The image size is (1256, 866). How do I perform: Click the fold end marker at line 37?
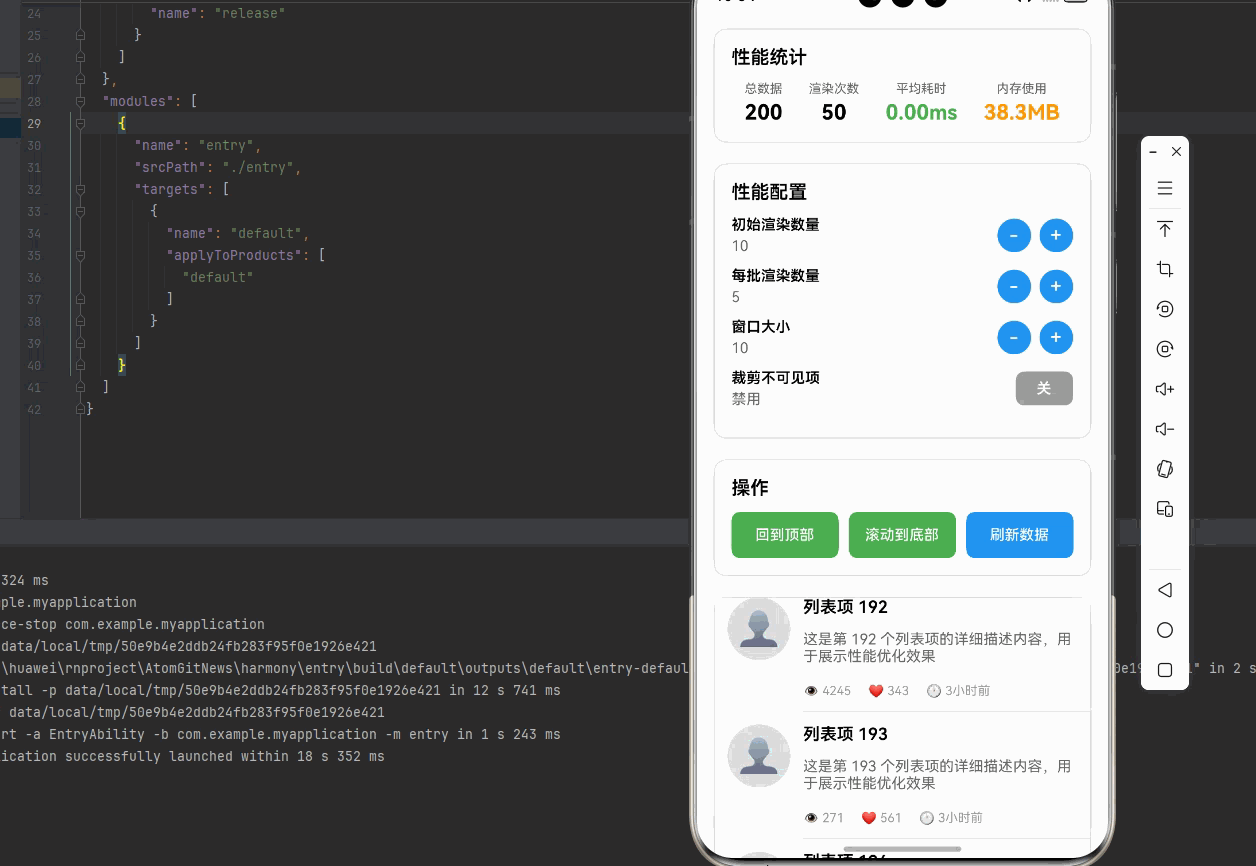click(x=81, y=299)
